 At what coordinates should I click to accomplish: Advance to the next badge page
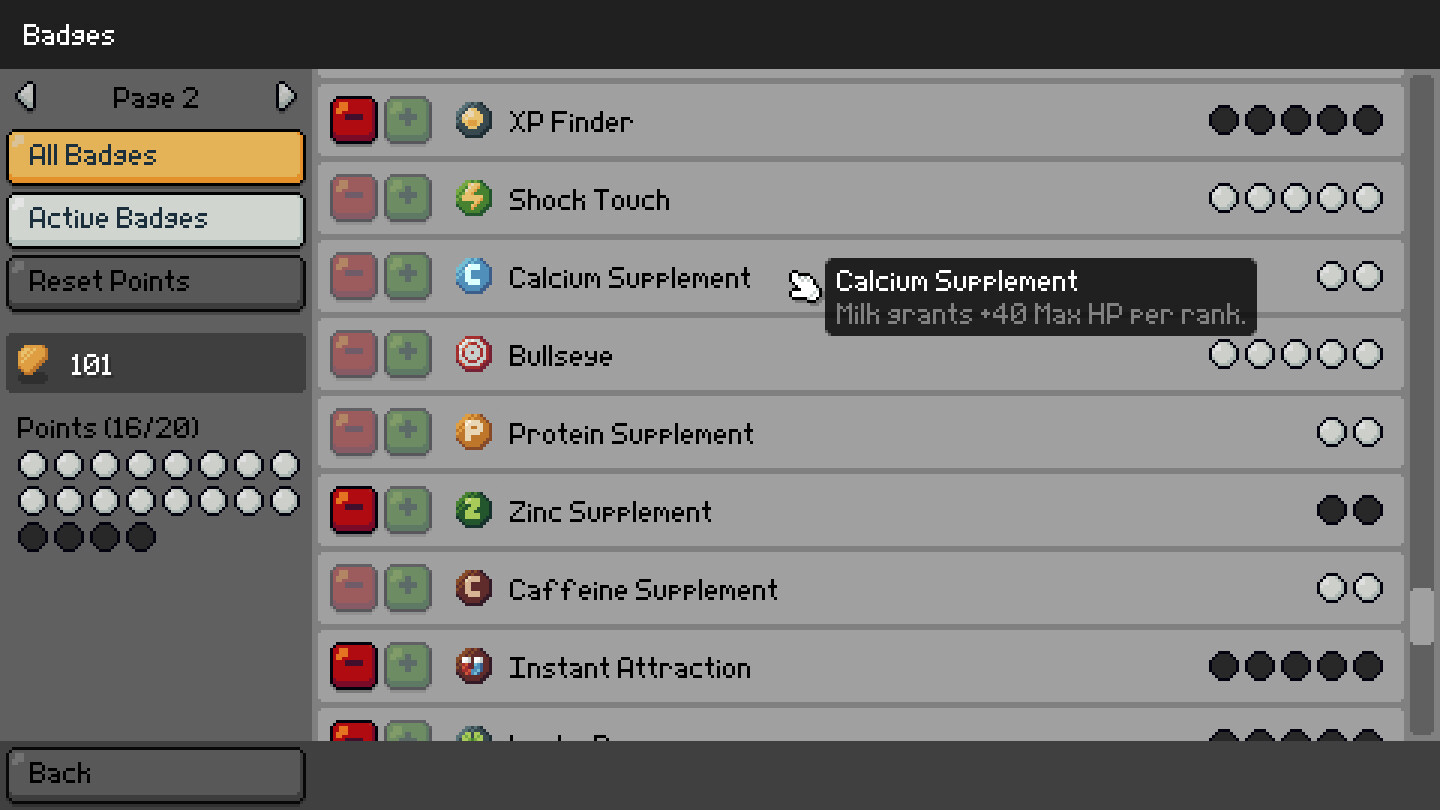[x=285, y=97]
